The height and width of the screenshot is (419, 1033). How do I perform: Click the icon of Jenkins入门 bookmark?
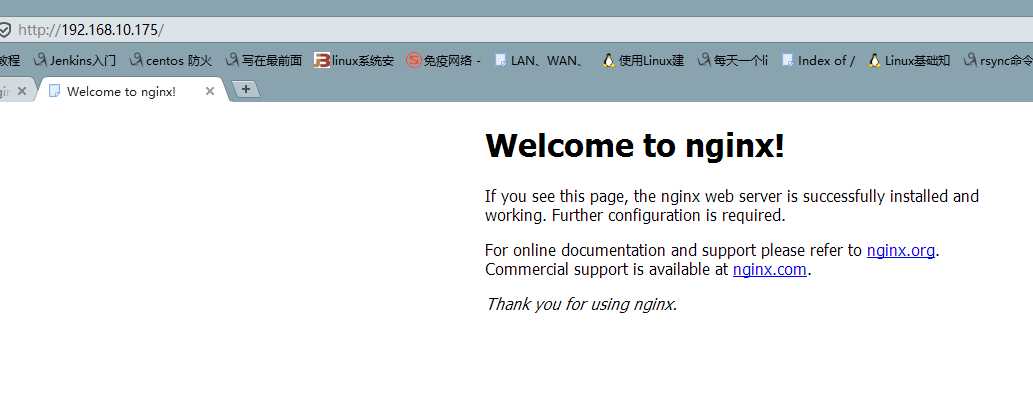pos(40,60)
